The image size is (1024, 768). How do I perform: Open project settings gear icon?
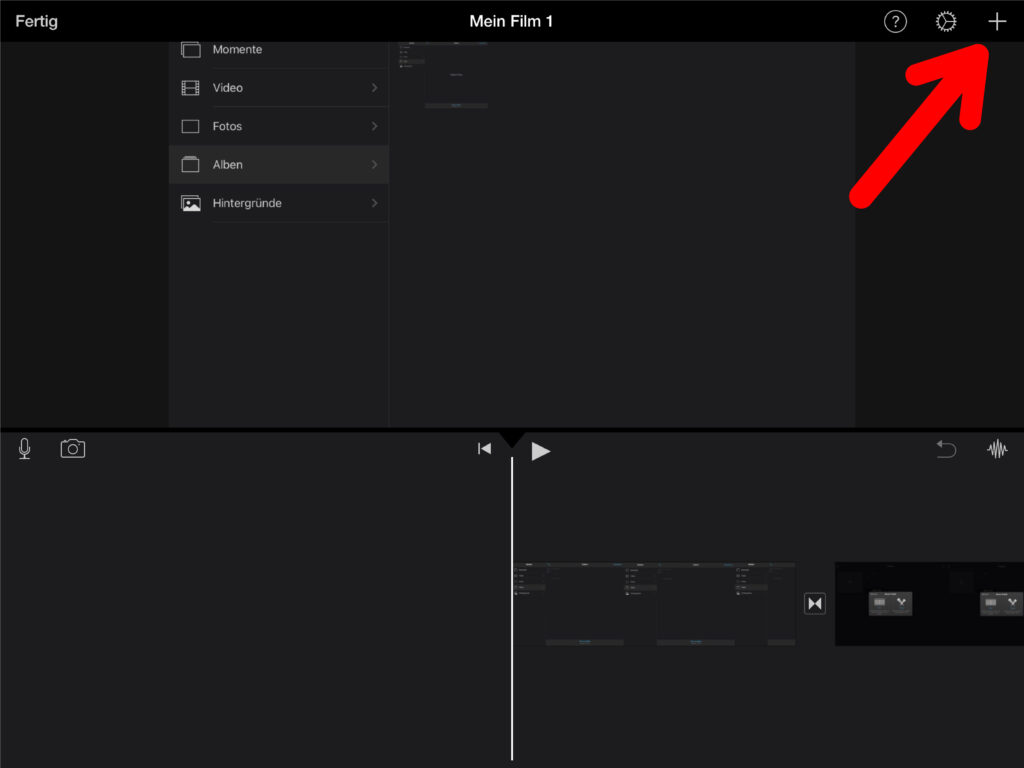coord(945,22)
